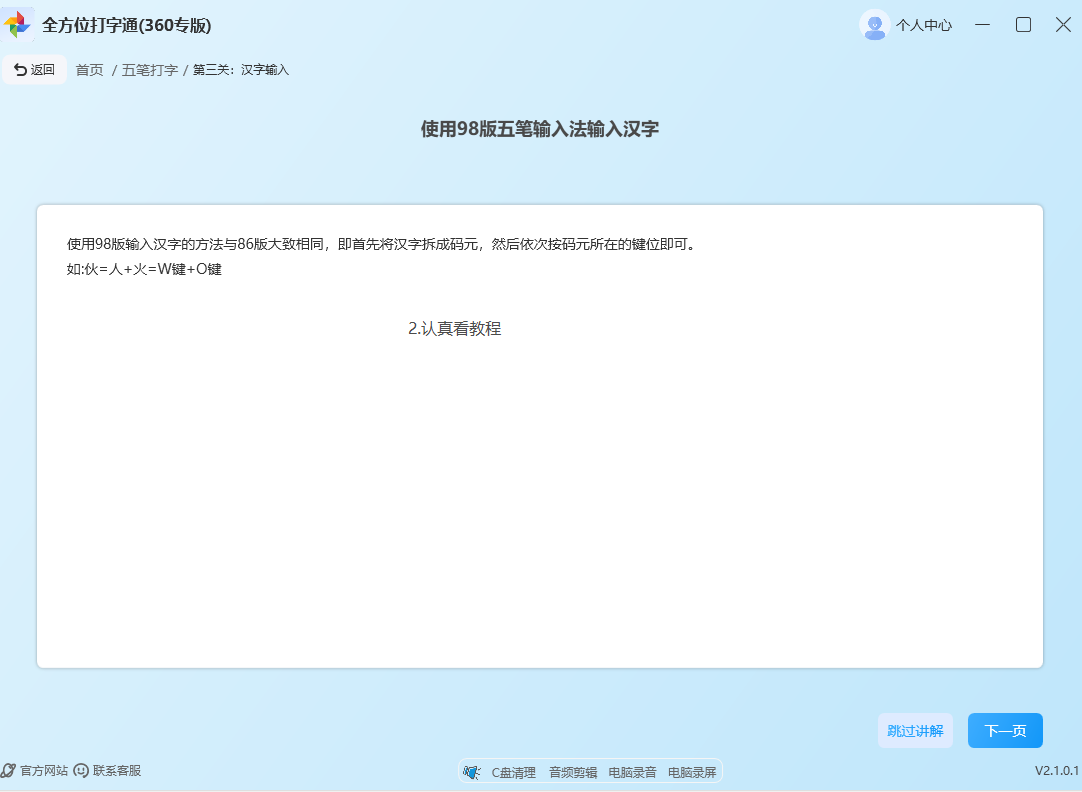Click the back arrow icon in 返回 button
This screenshot has width=1082, height=792.
[21, 69]
